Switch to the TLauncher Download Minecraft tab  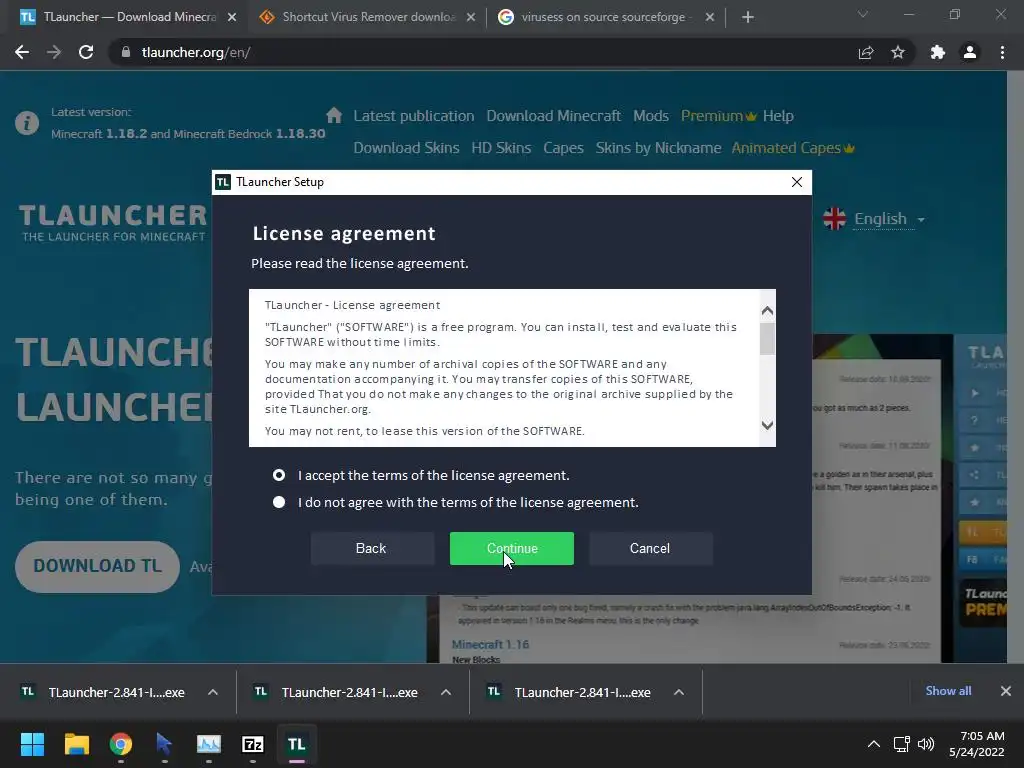pos(129,17)
